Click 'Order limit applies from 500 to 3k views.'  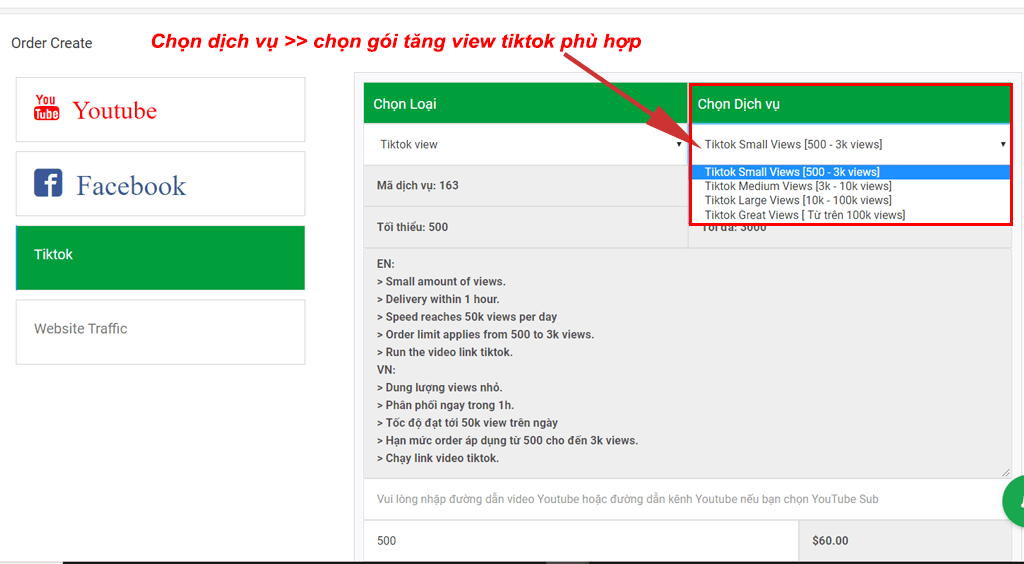(486, 334)
